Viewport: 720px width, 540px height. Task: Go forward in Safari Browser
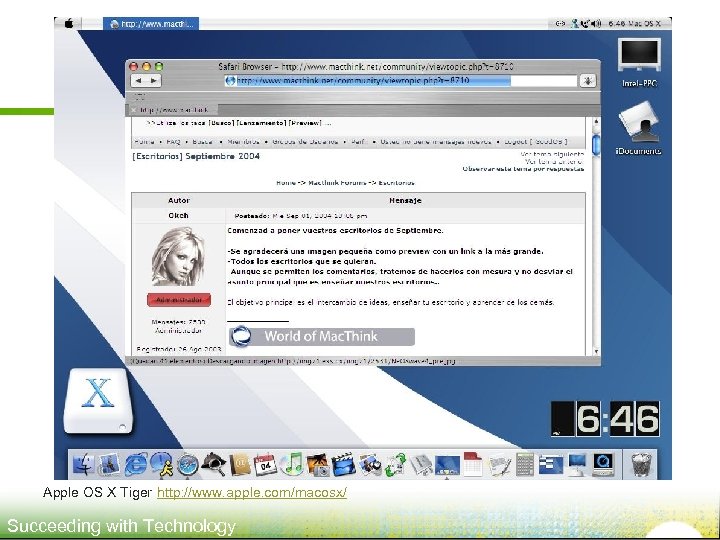(x=154, y=81)
